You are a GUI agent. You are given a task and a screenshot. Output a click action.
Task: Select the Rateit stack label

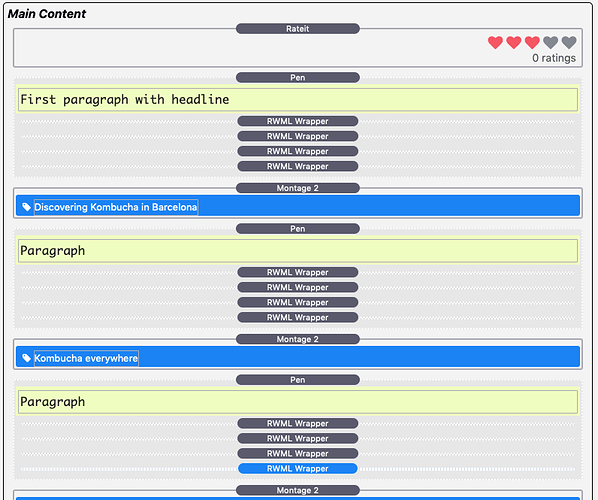(x=297, y=29)
